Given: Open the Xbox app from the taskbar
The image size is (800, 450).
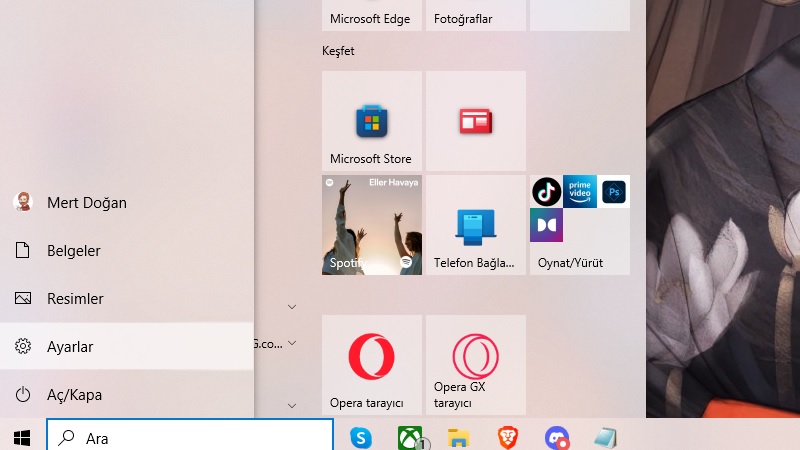Looking at the screenshot, I should pos(411,438).
